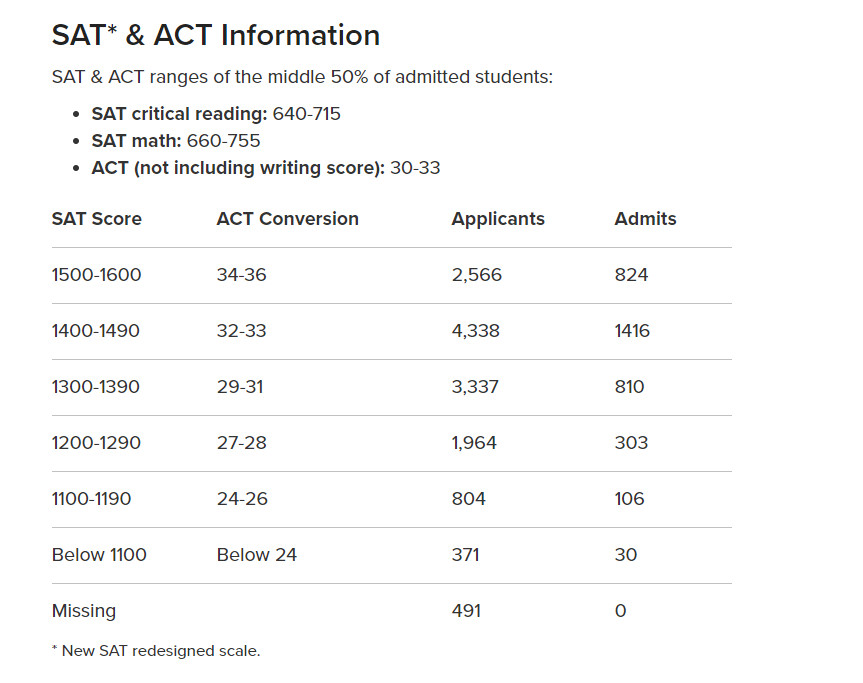Click the ACT Conversion column header
This screenshot has width=863, height=683.
point(287,219)
